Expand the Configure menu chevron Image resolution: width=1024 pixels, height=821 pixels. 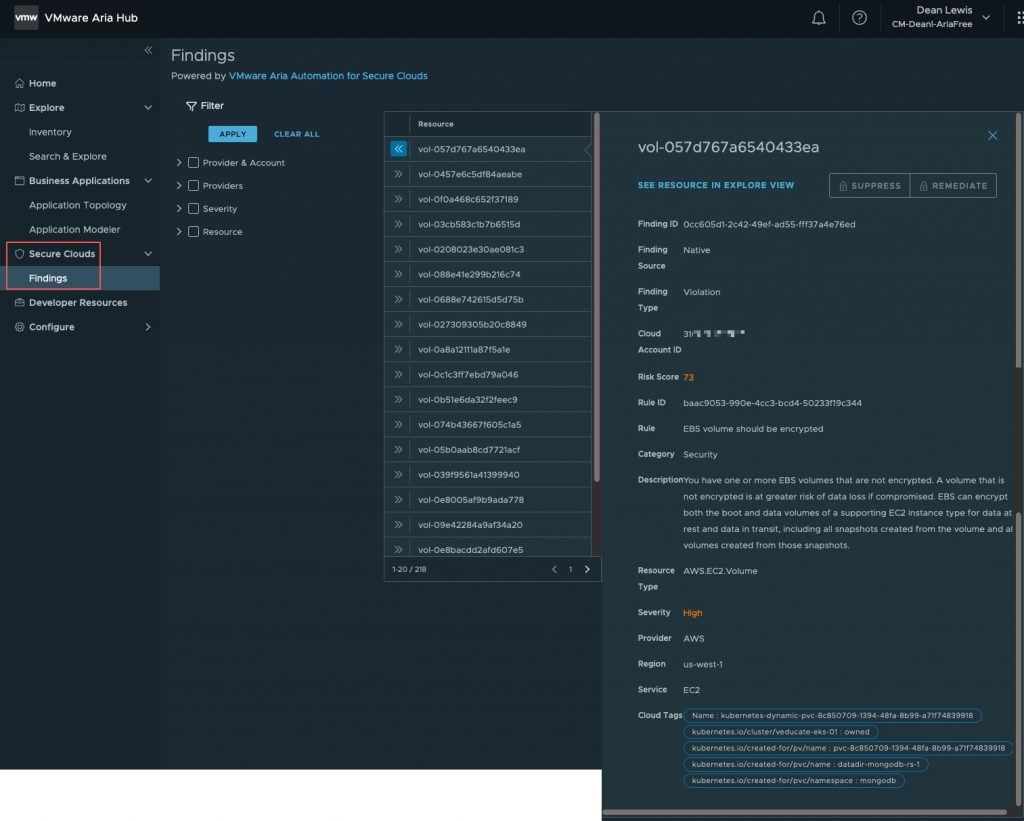pos(148,327)
